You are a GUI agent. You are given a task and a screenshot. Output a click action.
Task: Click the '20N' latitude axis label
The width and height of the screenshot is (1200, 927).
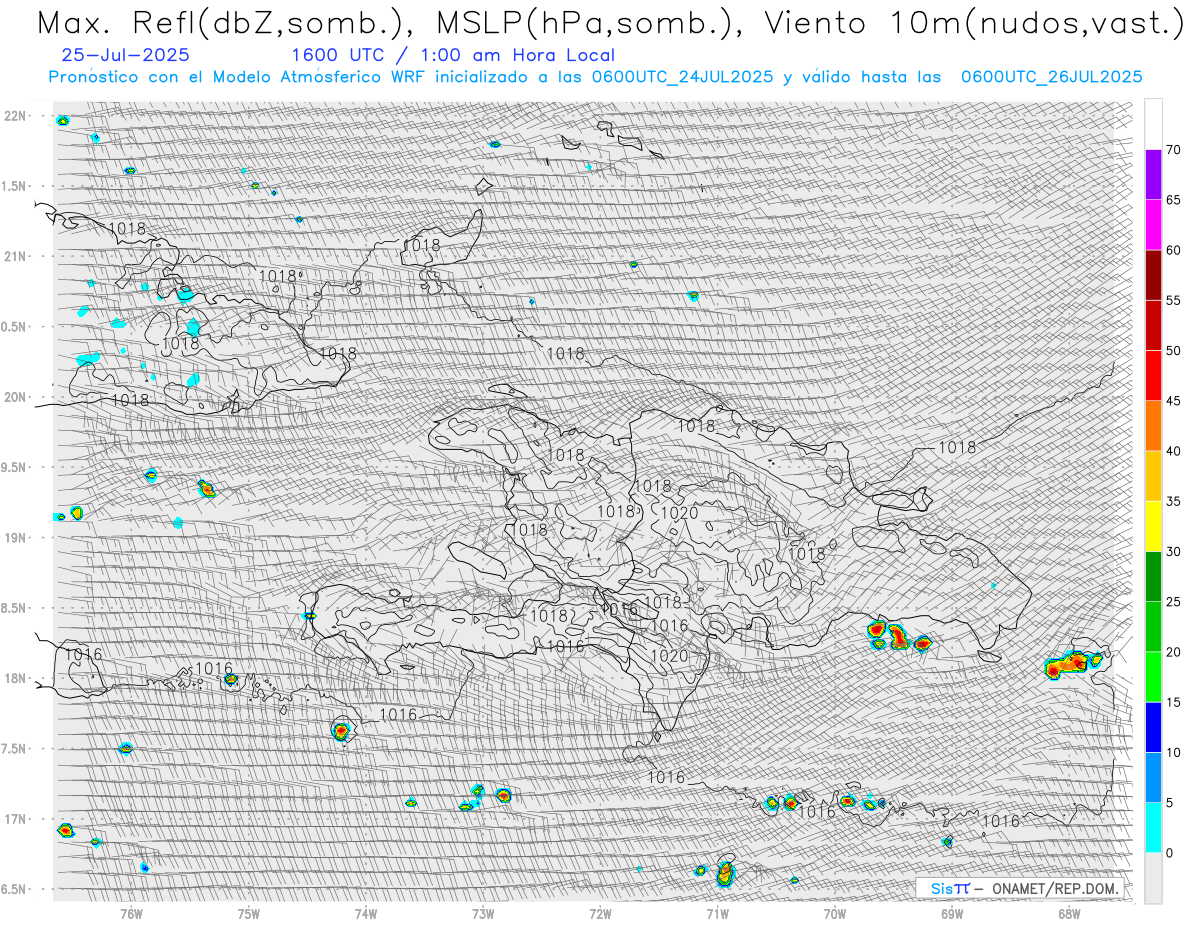[15, 397]
